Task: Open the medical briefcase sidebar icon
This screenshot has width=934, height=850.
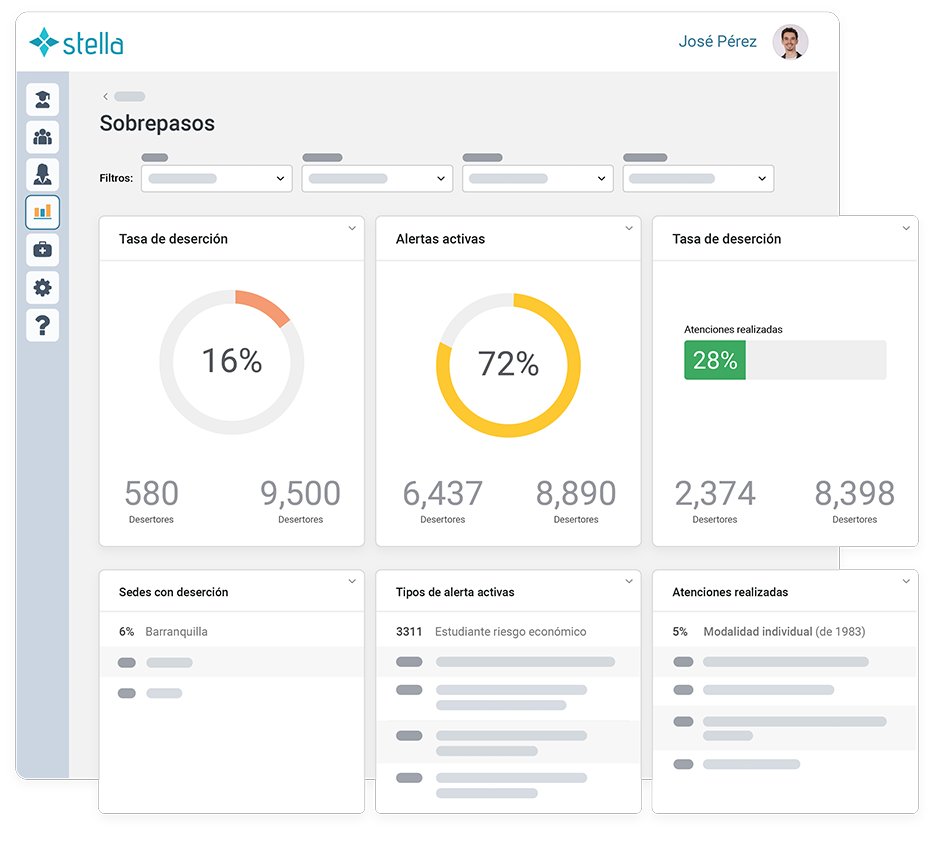Action: (42, 250)
